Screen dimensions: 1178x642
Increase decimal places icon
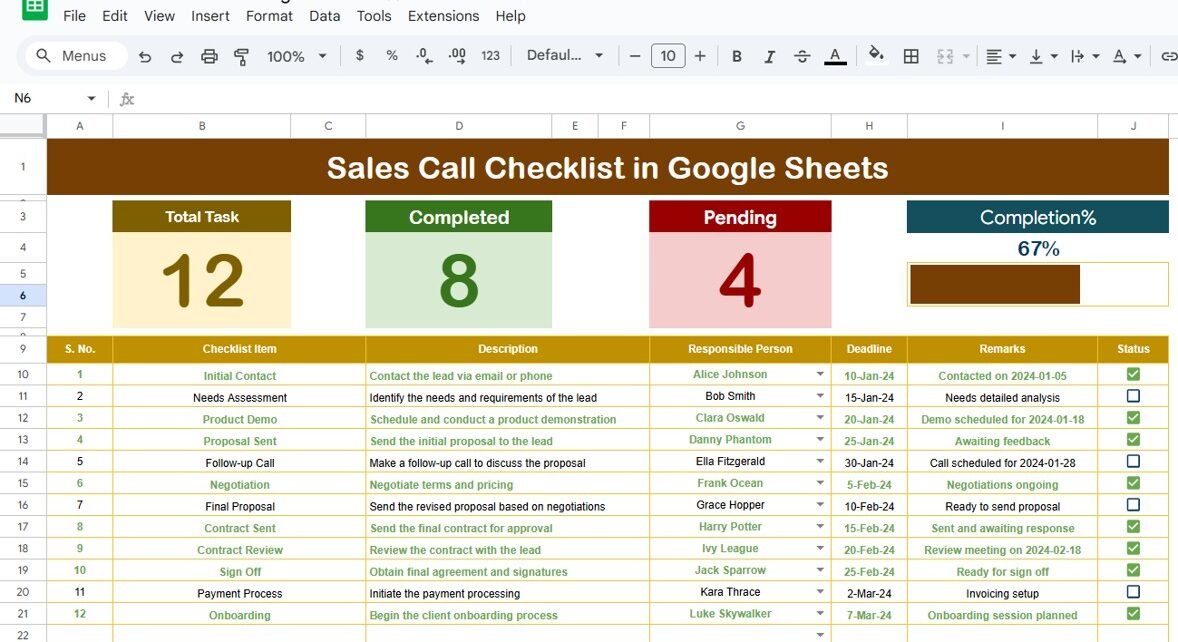(x=457, y=56)
